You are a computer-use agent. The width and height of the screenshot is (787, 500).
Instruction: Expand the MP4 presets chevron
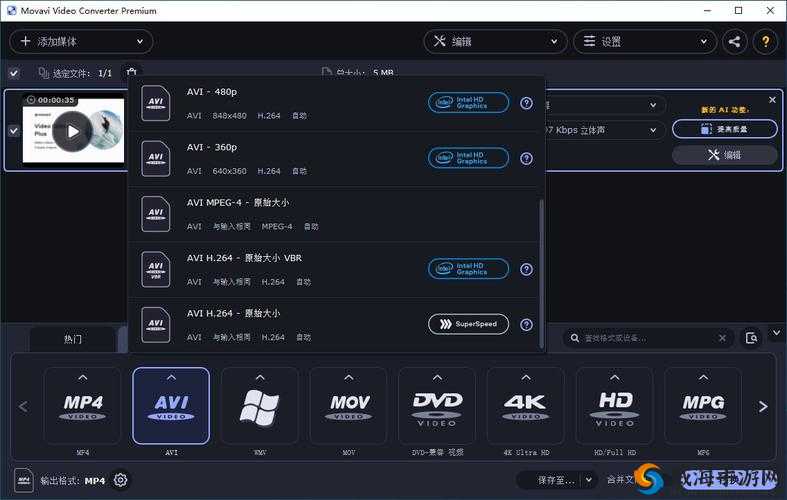[83, 377]
